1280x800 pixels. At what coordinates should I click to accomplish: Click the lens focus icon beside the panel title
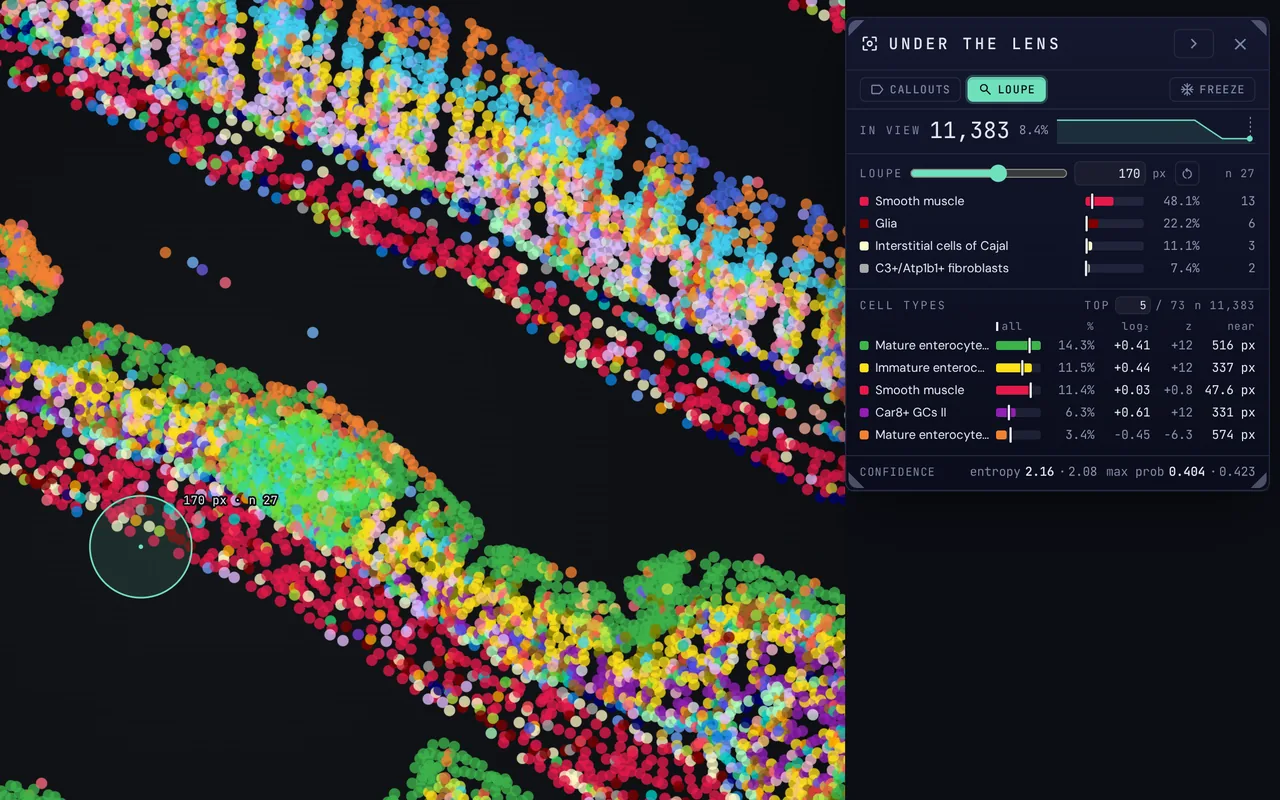point(869,44)
